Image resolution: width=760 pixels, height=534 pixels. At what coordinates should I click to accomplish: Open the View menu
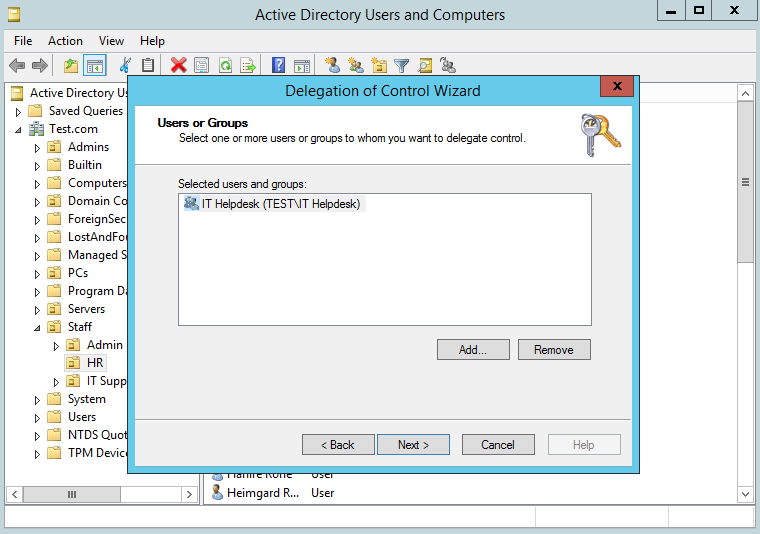pos(111,41)
